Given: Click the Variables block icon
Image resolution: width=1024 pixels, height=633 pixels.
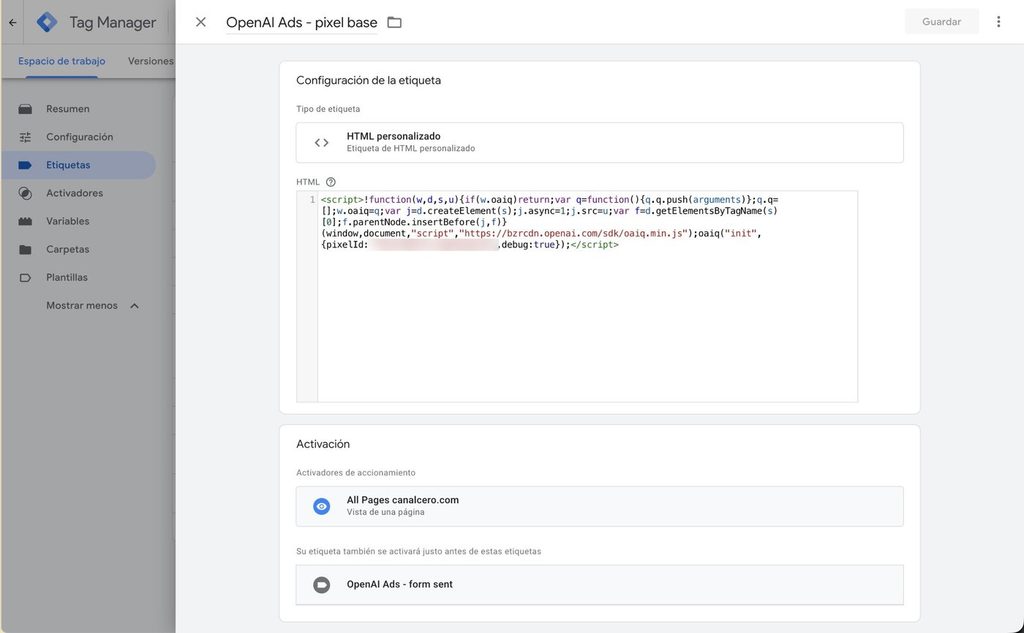Looking at the screenshot, I should pos(25,221).
